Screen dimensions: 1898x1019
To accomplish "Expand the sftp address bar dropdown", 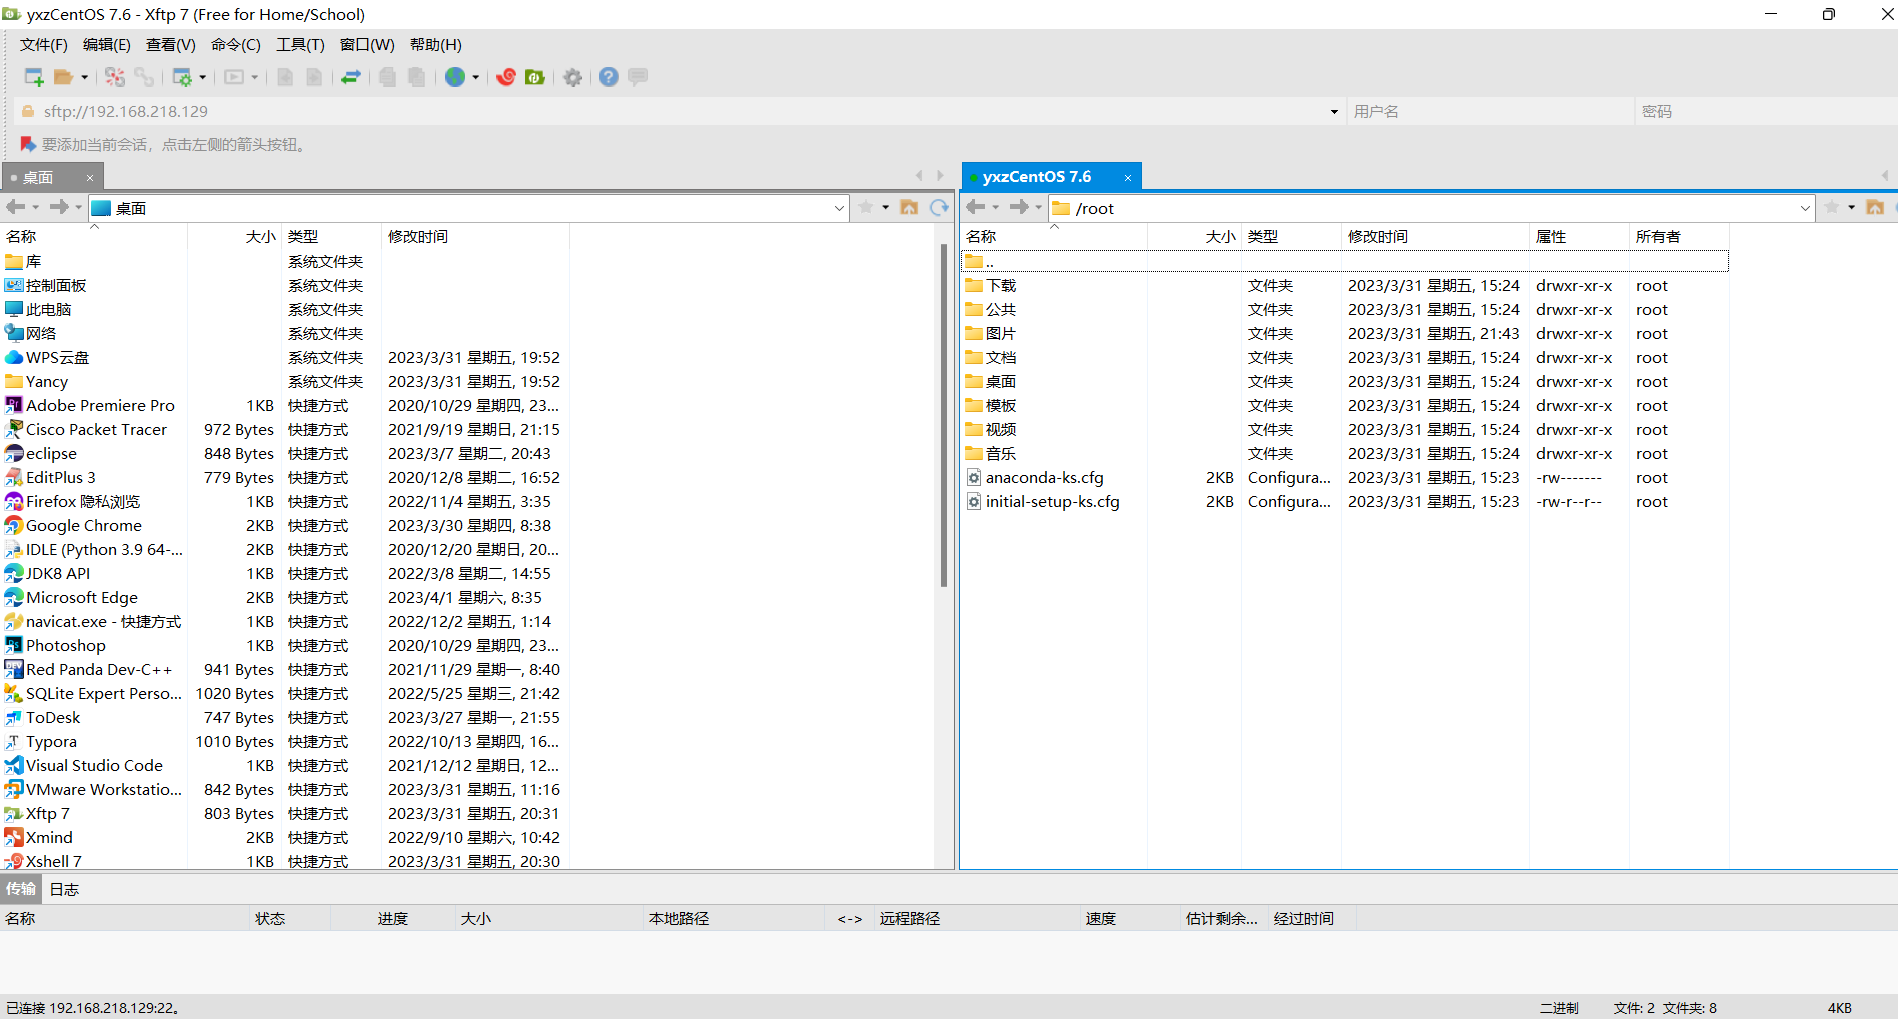I will pyautogui.click(x=1334, y=111).
